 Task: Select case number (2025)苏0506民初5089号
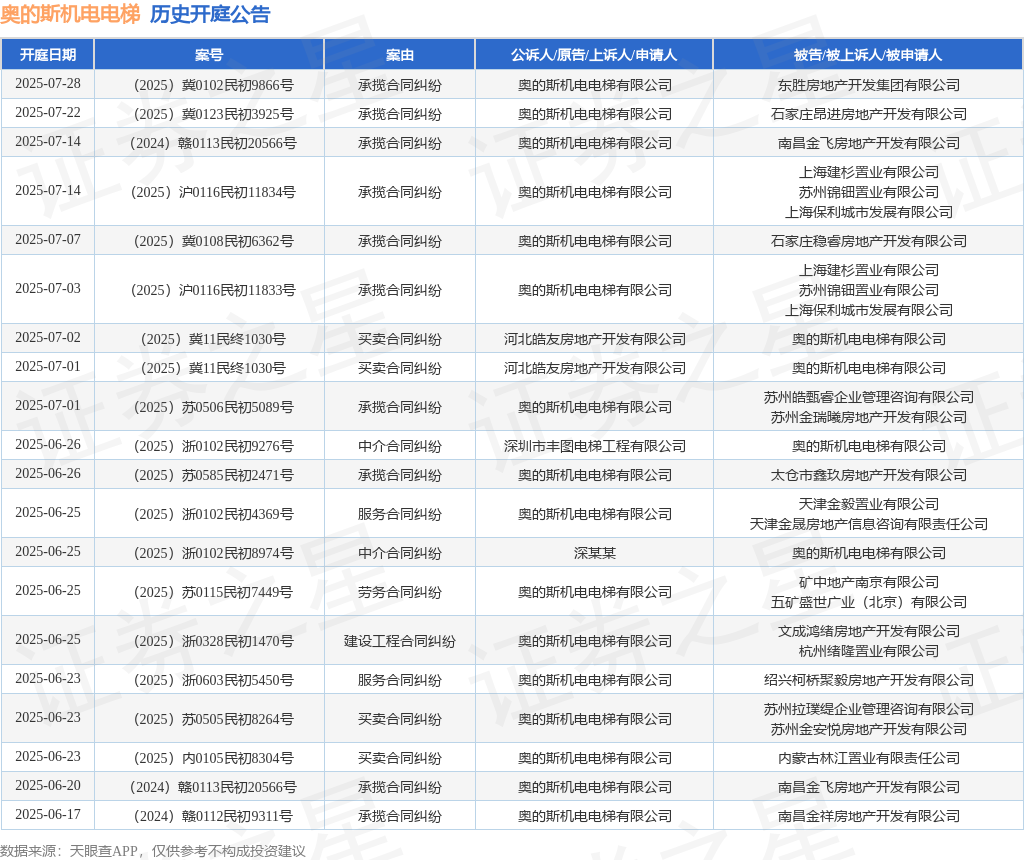coord(213,407)
